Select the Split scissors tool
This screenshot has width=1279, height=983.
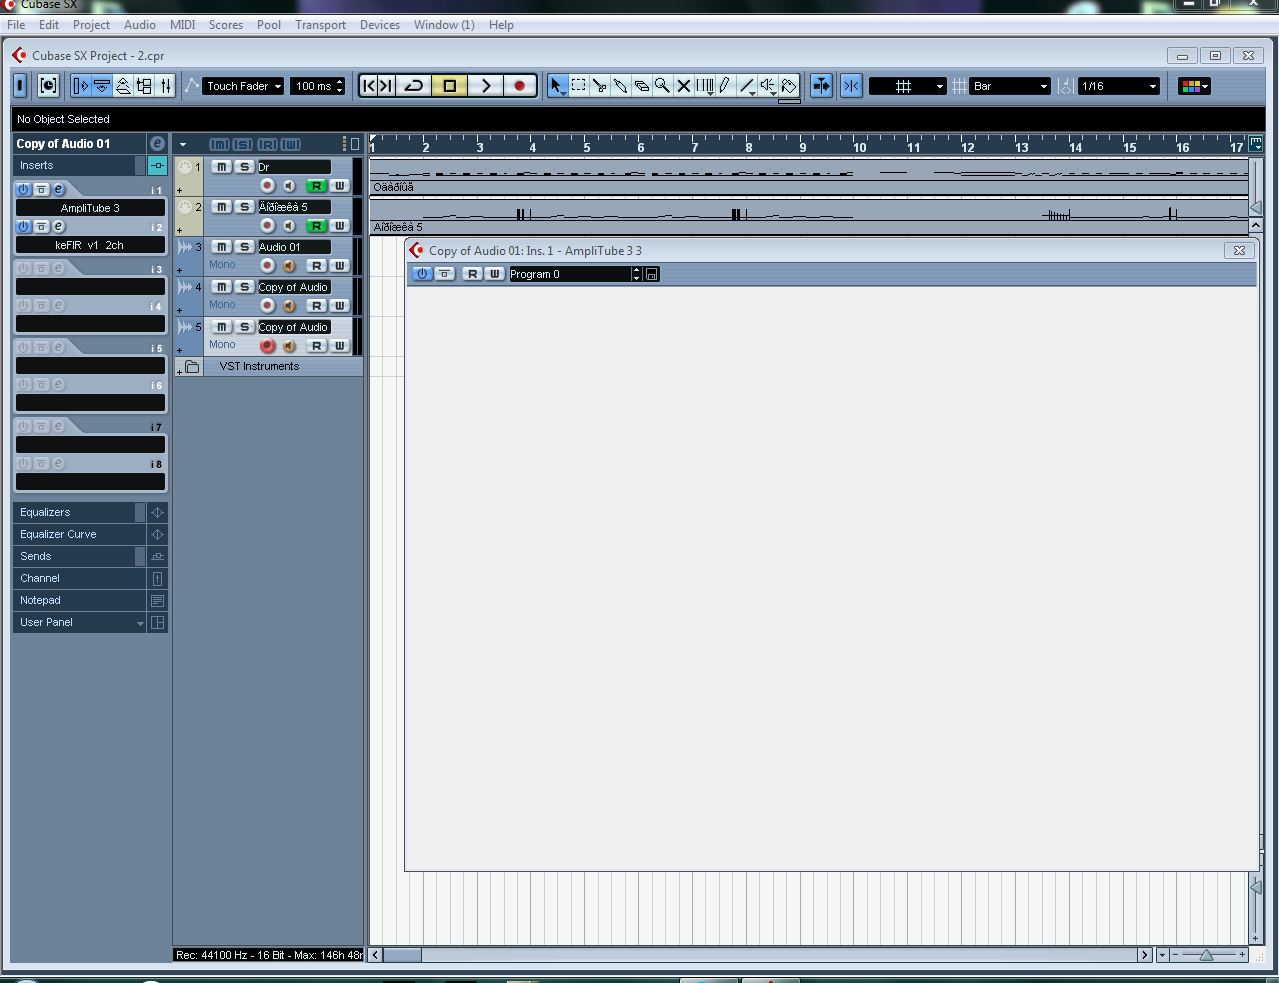(x=599, y=86)
